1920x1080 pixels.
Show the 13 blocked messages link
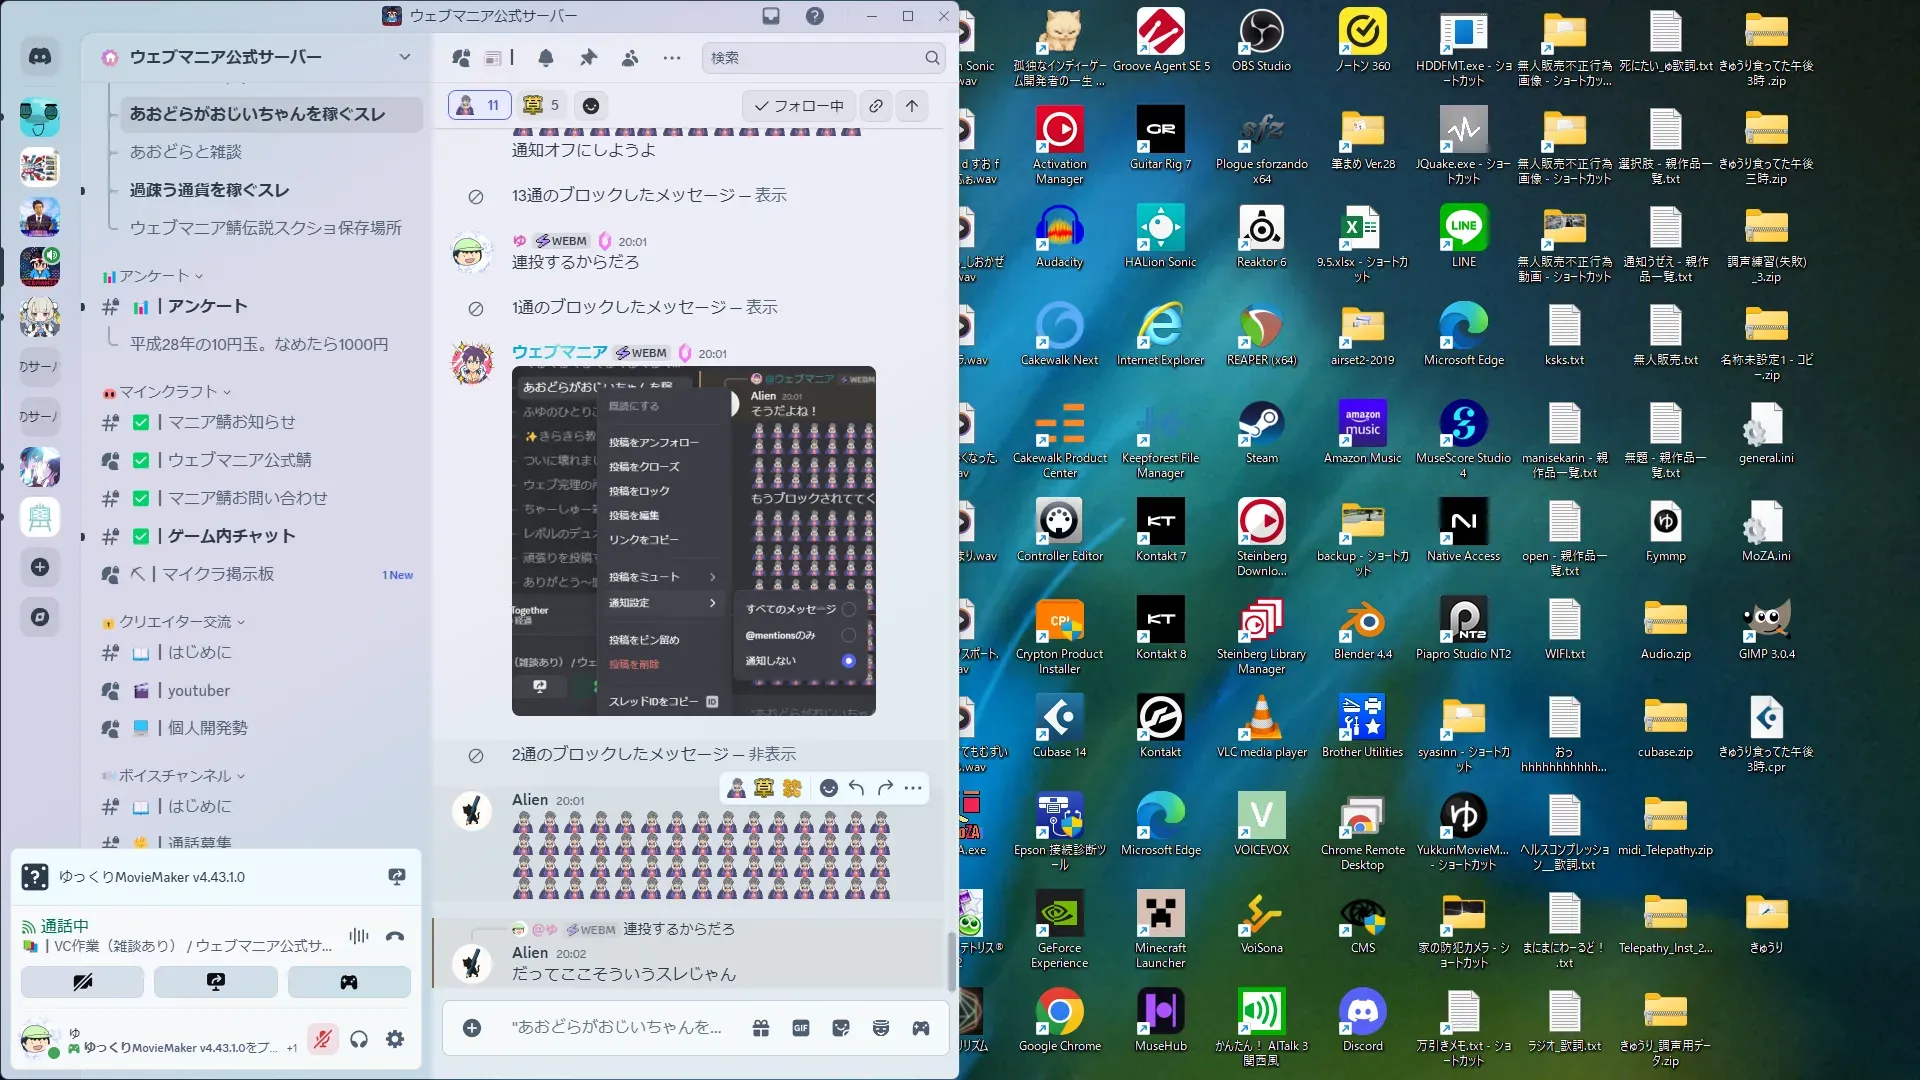pos(770,195)
